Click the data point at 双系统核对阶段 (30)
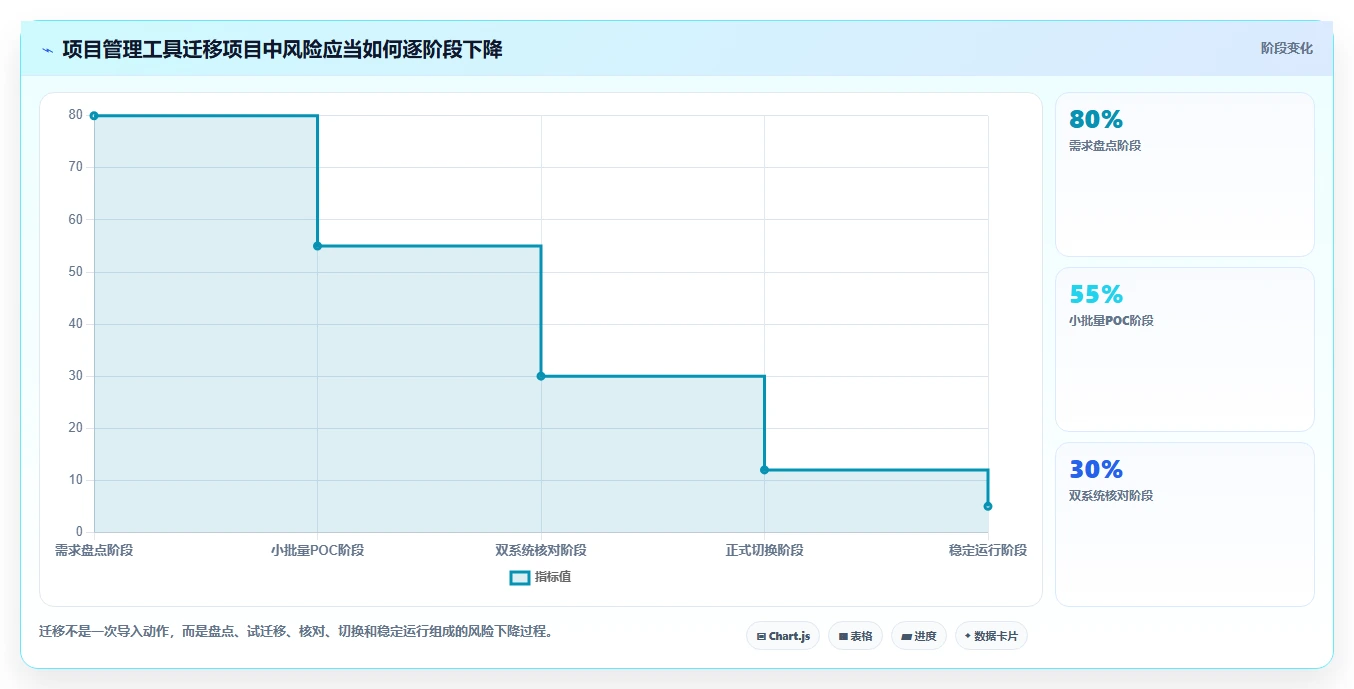This screenshot has width=1354, height=689. pyautogui.click(x=541, y=376)
